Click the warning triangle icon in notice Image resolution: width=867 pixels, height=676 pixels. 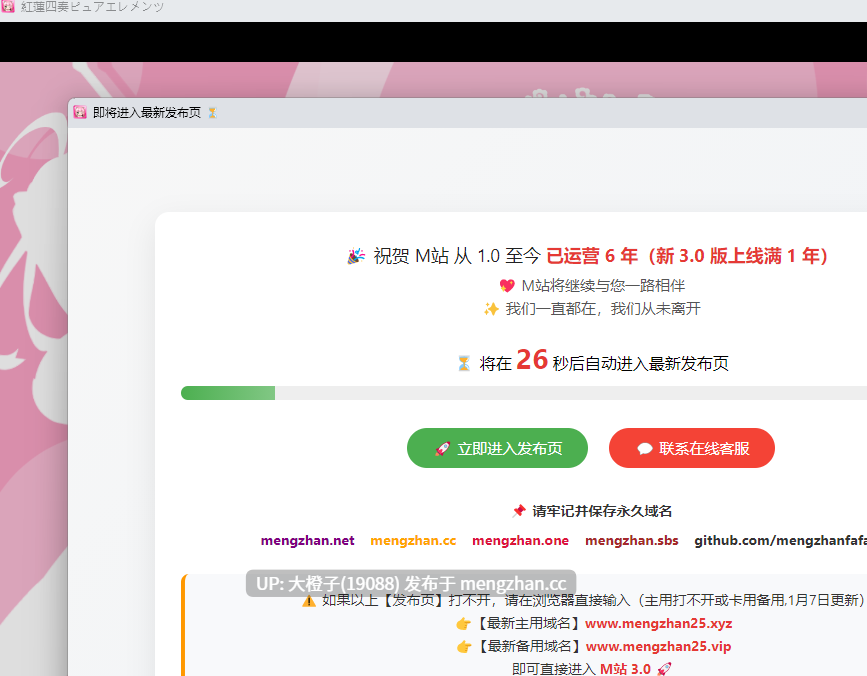coord(309,601)
